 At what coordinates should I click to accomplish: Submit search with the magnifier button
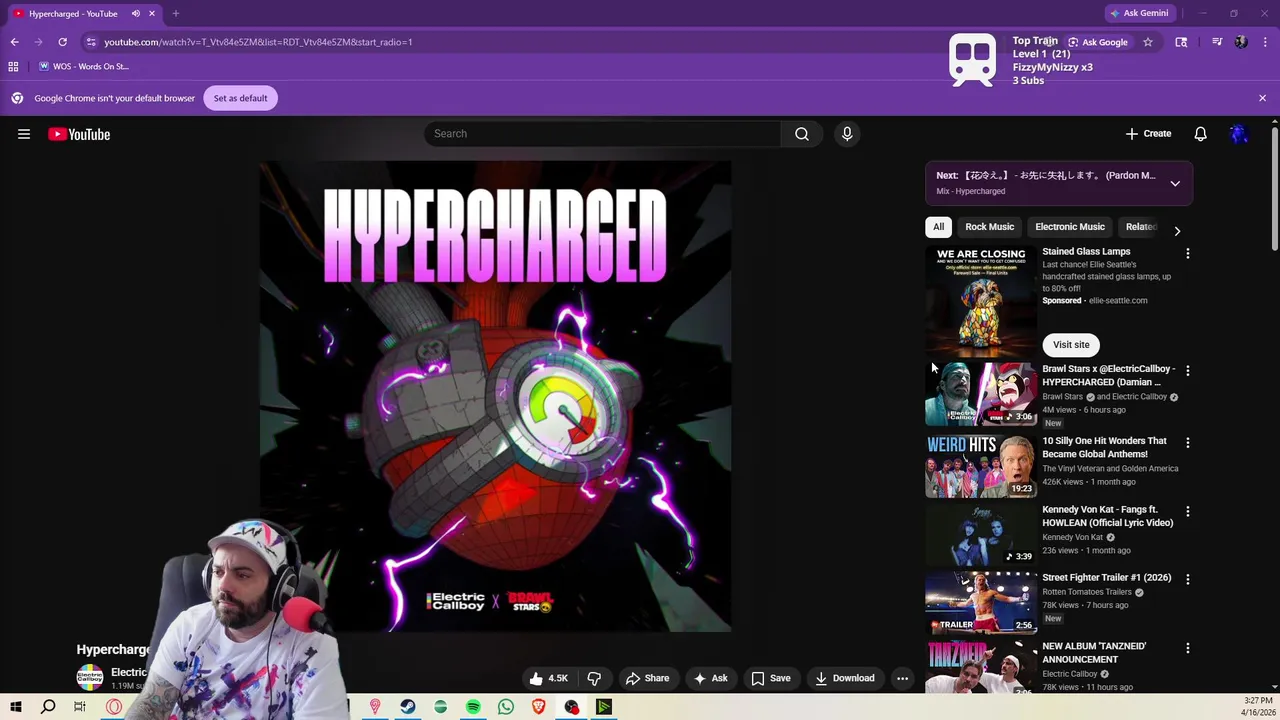[802, 134]
